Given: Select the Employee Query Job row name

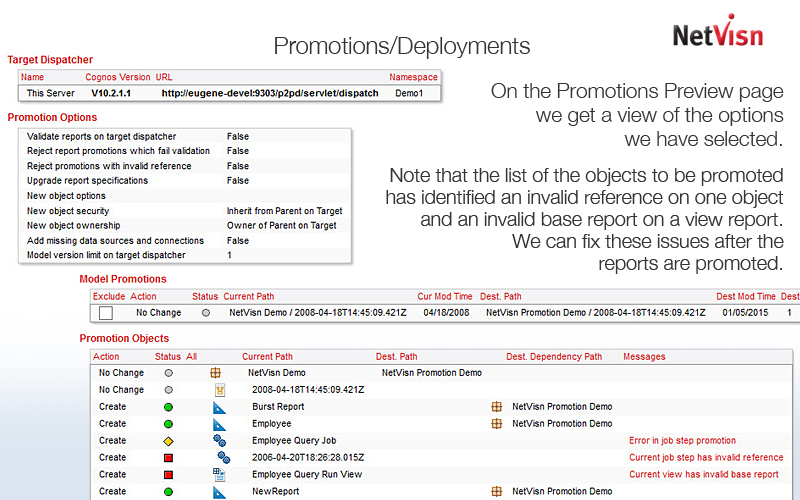Looking at the screenshot, I should 294,441.
